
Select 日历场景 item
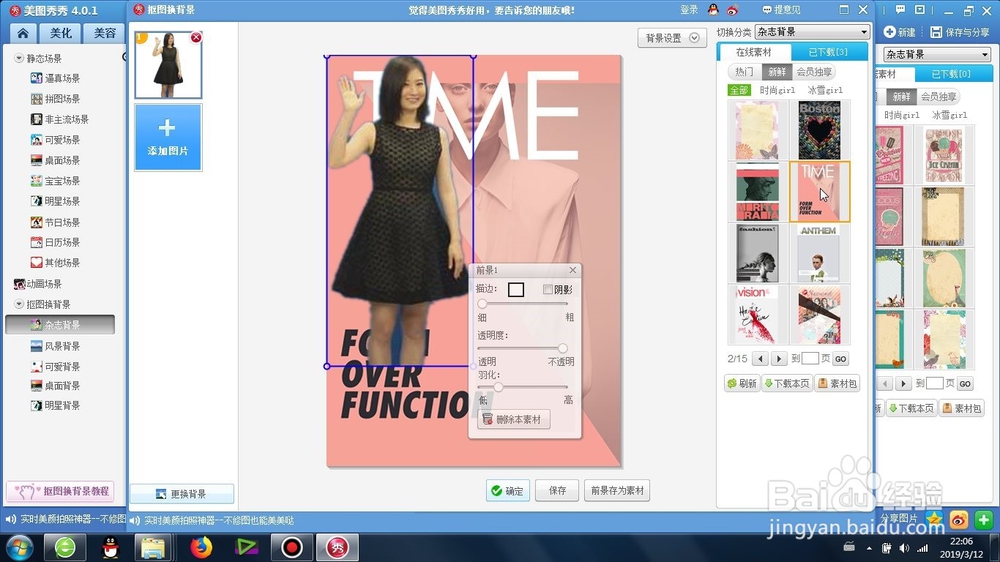pyautogui.click(x=55, y=242)
